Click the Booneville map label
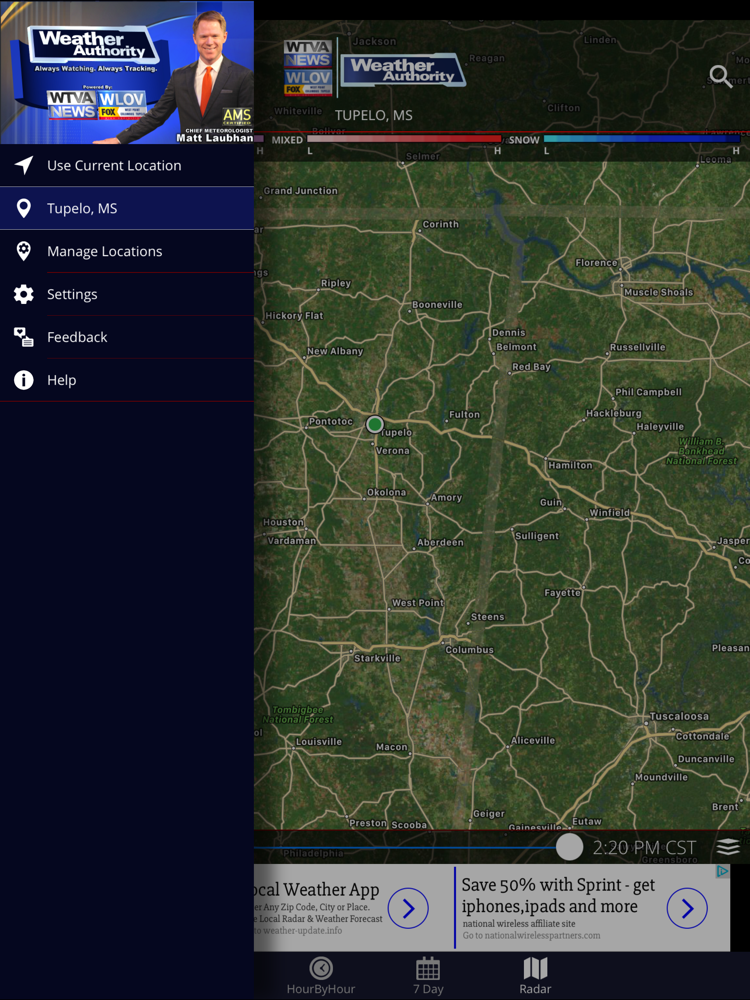750x1000 pixels. pyautogui.click(x=438, y=305)
